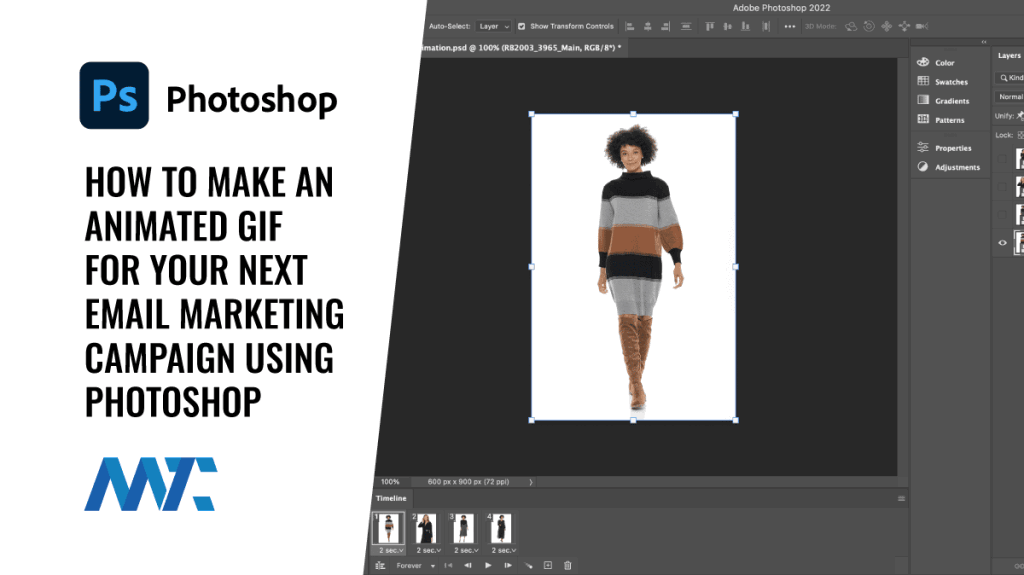This screenshot has width=1024, height=575.
Task: Collapse the panel dock with double-arrow icon
Action: click(x=984, y=42)
